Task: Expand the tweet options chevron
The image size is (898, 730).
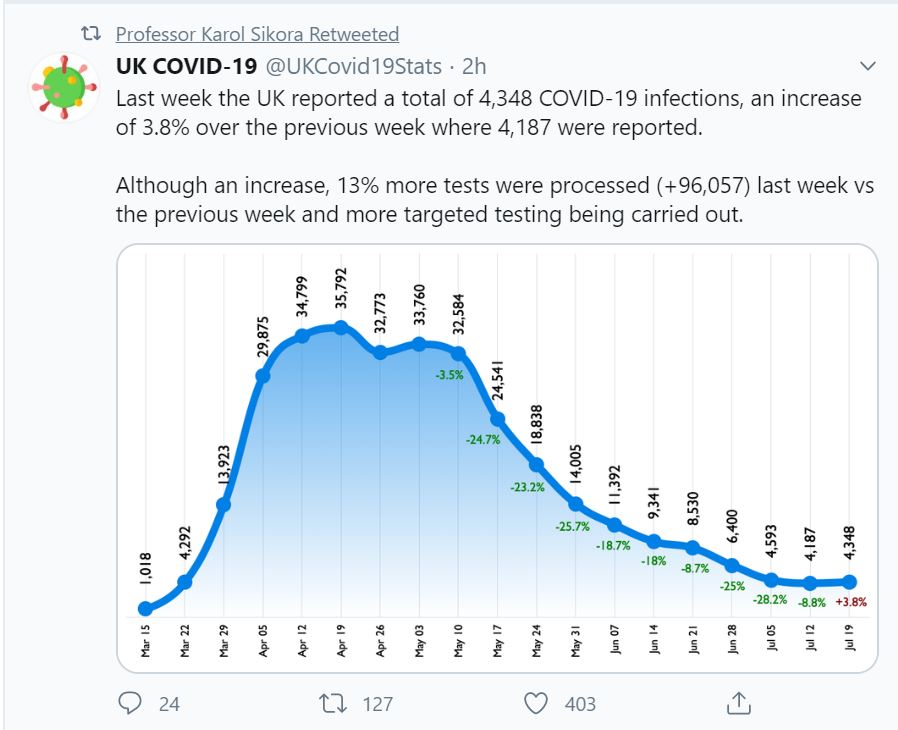Action: pos(867,66)
